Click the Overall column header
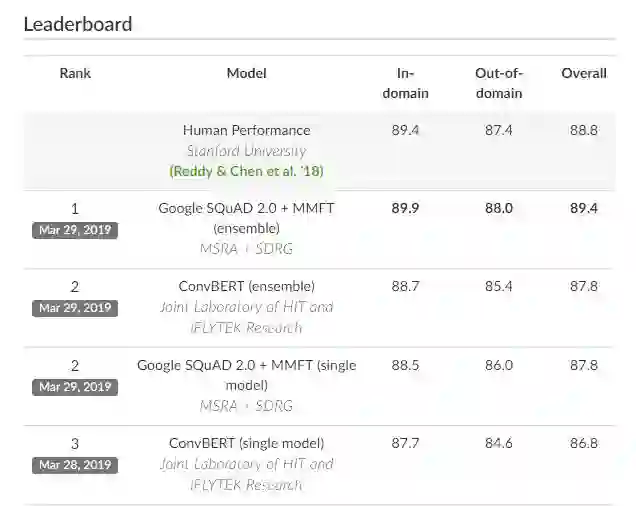636x506 pixels. [x=583, y=73]
